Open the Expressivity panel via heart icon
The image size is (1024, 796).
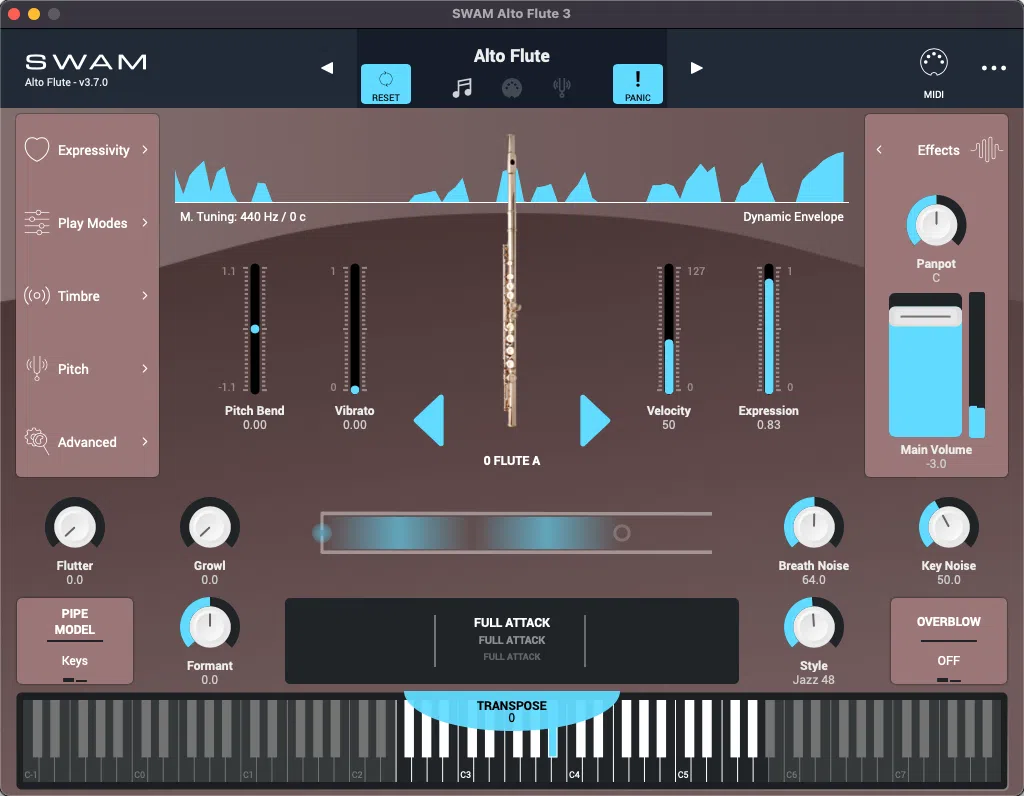click(x=37, y=150)
